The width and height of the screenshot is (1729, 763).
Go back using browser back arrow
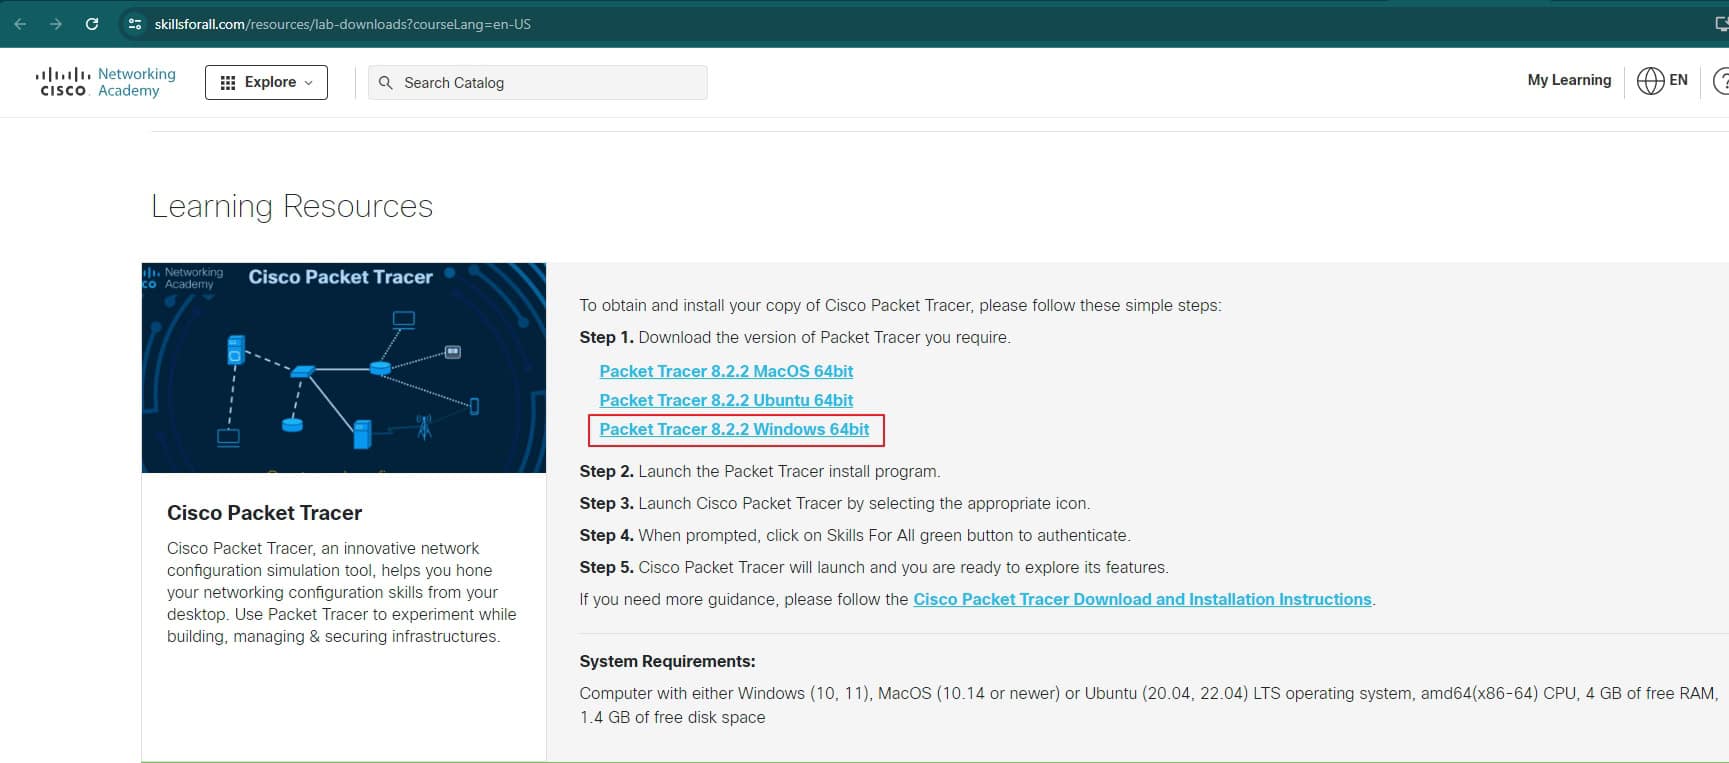20,24
